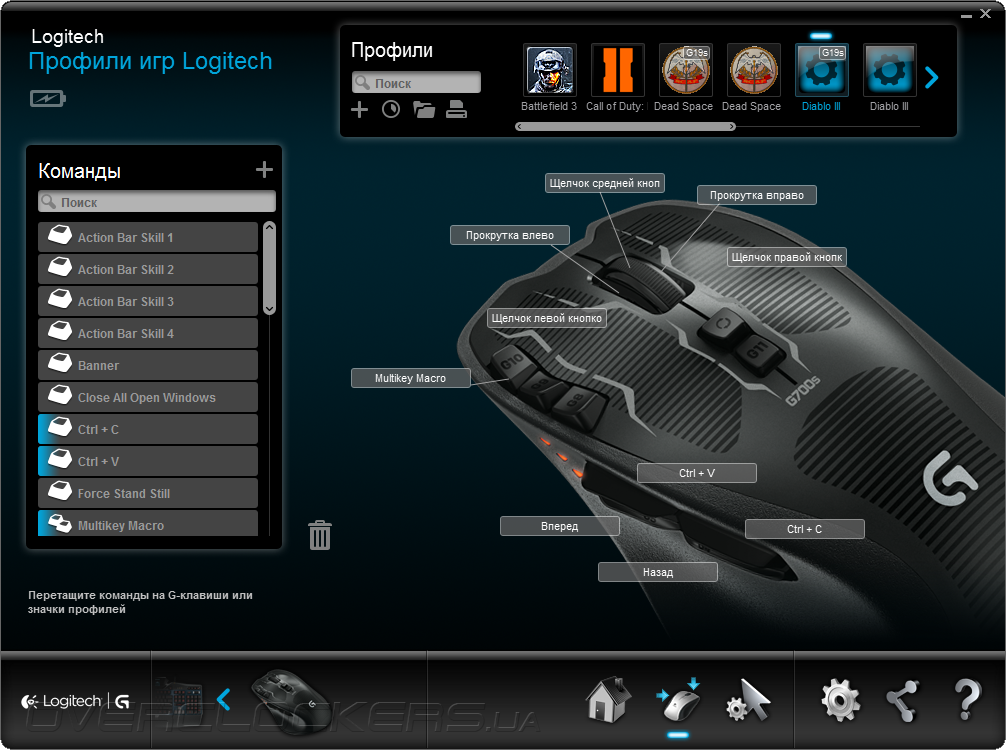
Task: Select the Battlefield 3 profile icon
Action: pyautogui.click(x=549, y=70)
